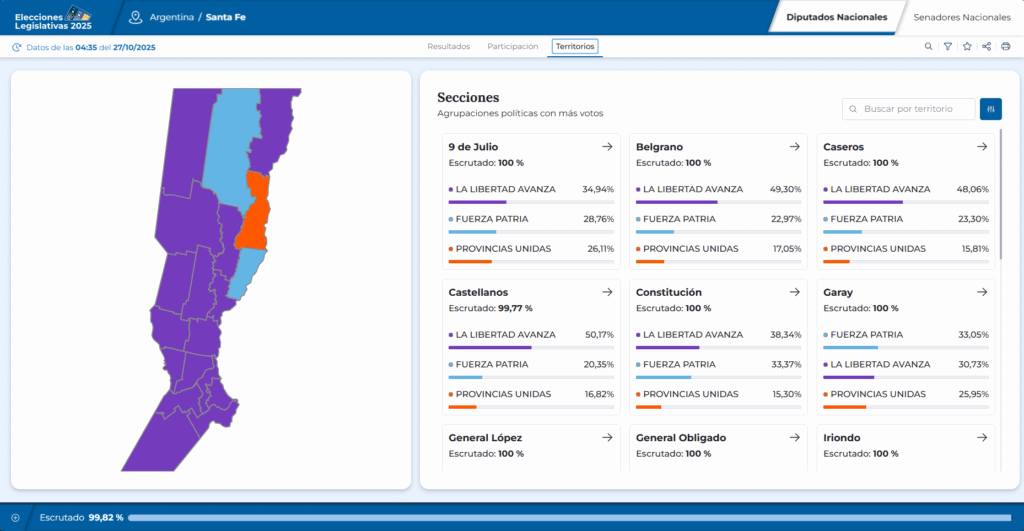Mark page as favorite with star icon
Image resolution: width=1024 pixels, height=531 pixels.
click(x=967, y=47)
